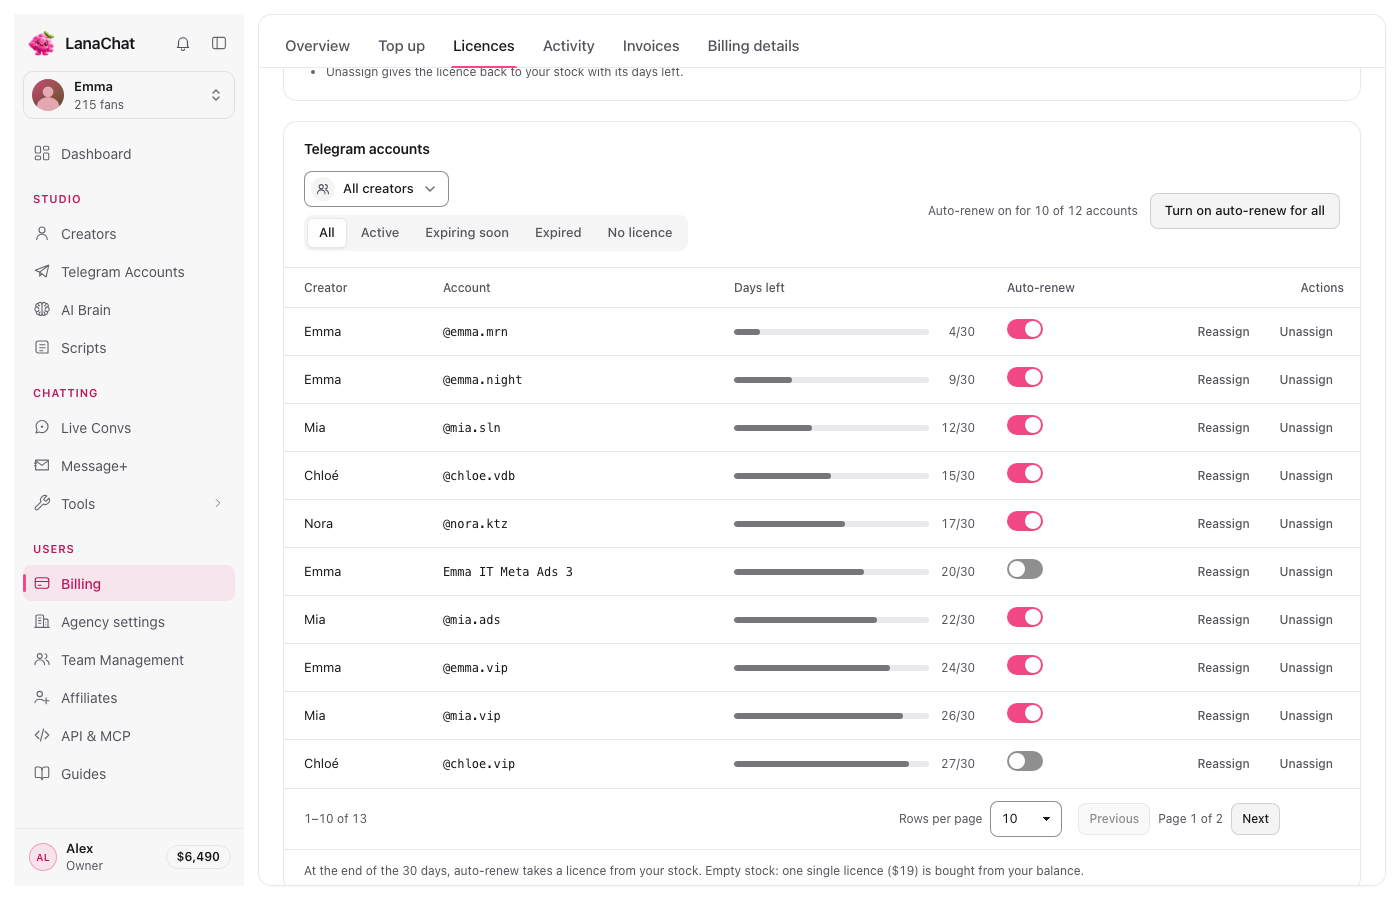Unassign the @chloe.vdb licence
1400x900 pixels.
(1306, 476)
